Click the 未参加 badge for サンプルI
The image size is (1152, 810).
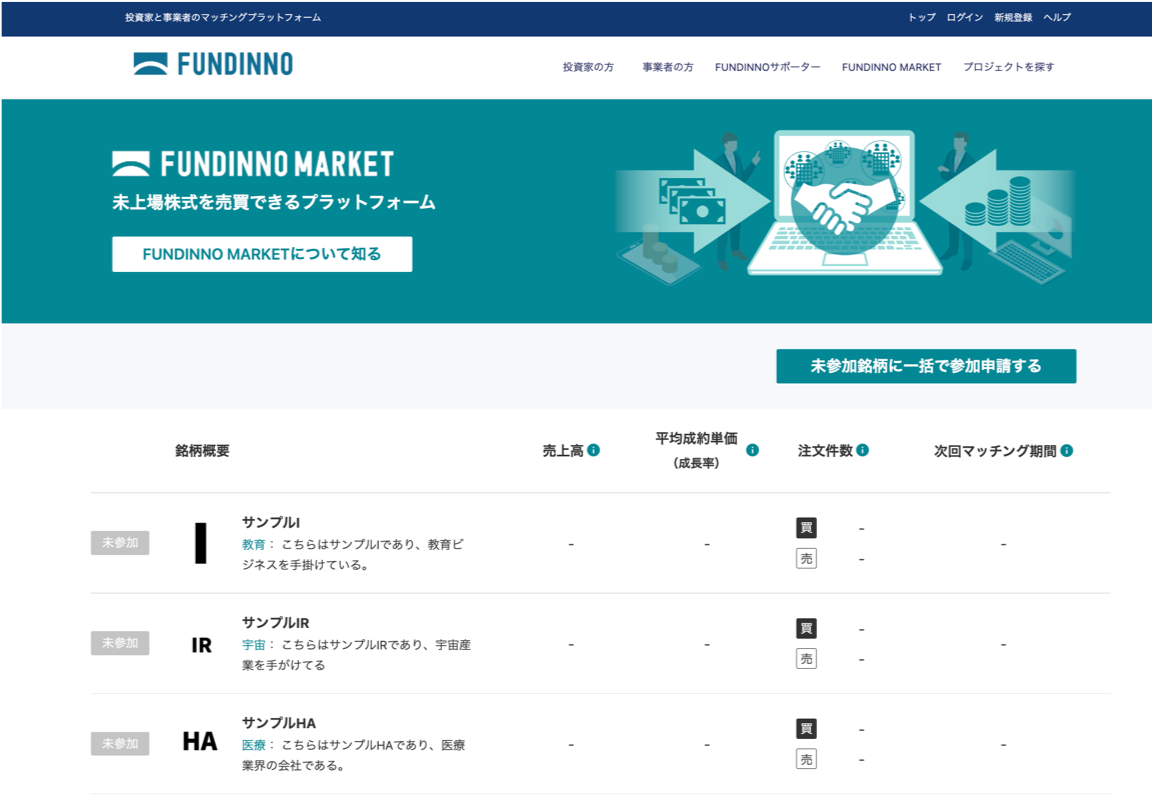119,543
